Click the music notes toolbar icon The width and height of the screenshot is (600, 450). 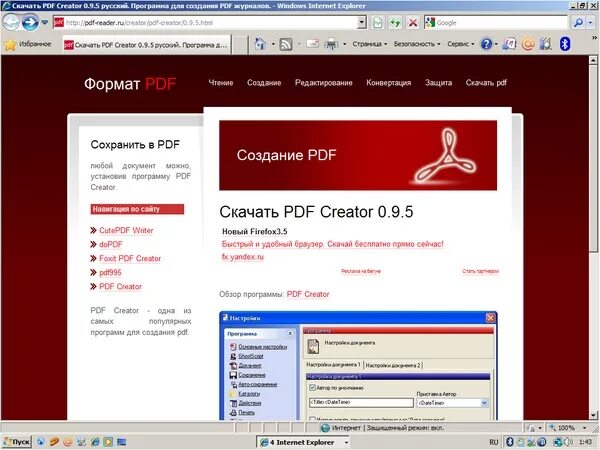[x=509, y=44]
